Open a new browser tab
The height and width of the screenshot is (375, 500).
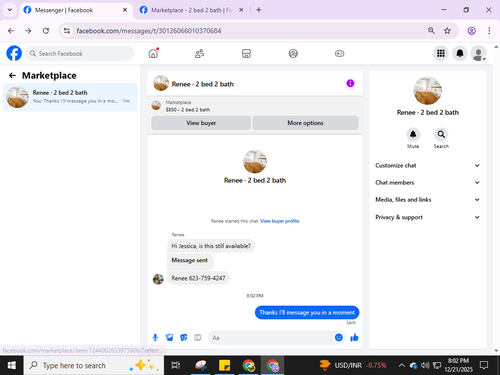tap(259, 10)
